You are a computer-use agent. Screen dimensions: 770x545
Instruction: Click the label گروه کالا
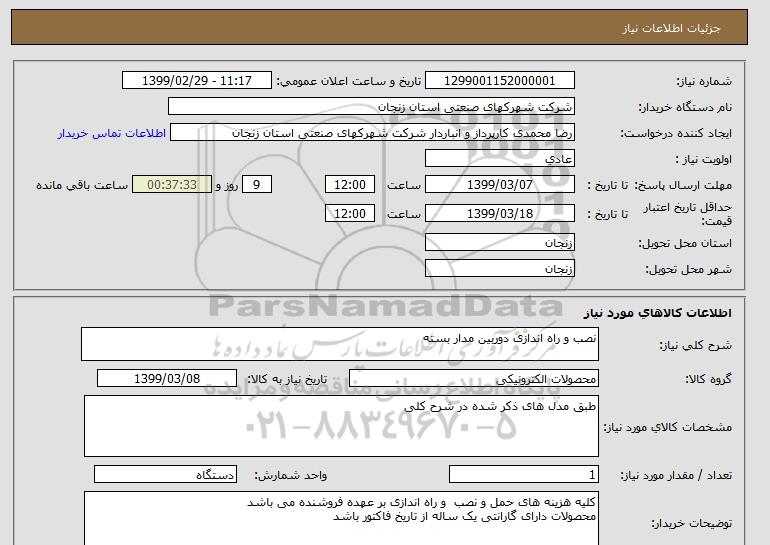(x=709, y=379)
